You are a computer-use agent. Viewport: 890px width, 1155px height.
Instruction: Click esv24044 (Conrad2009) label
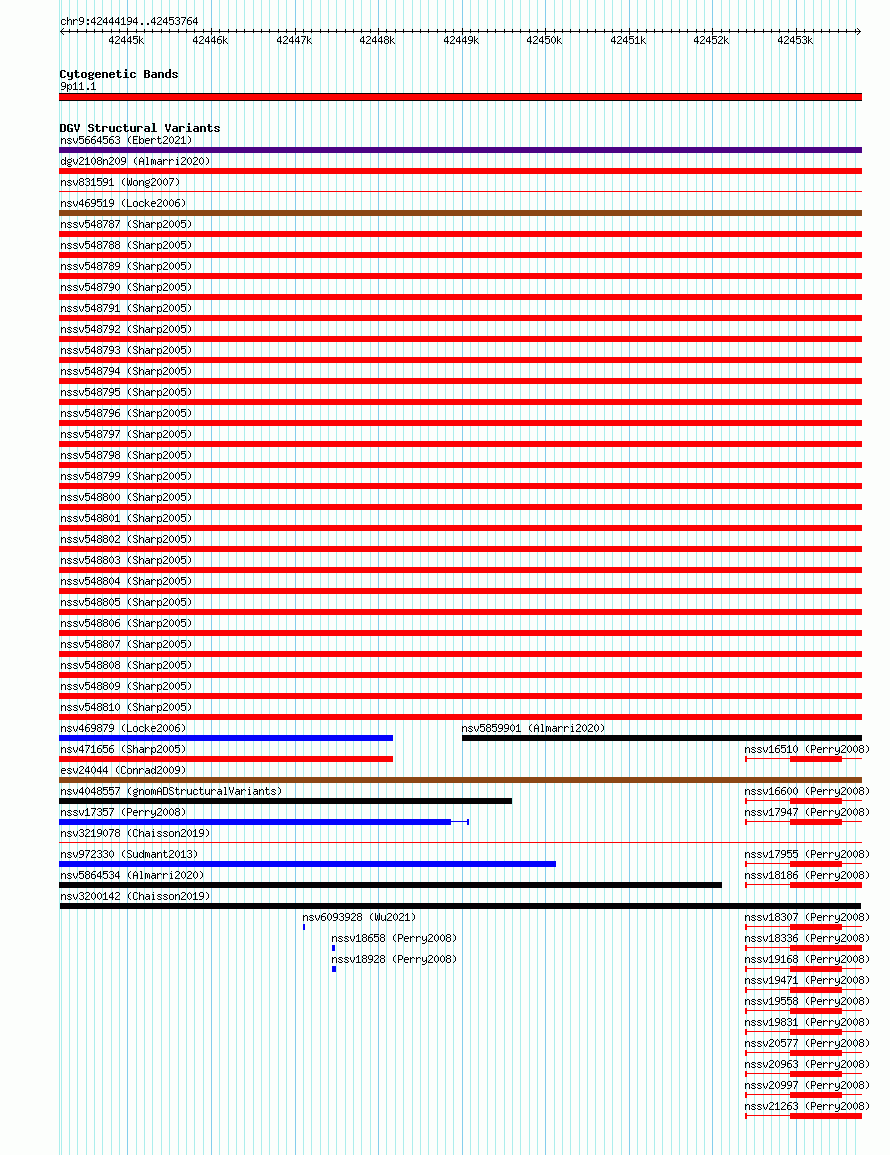pos(123,770)
